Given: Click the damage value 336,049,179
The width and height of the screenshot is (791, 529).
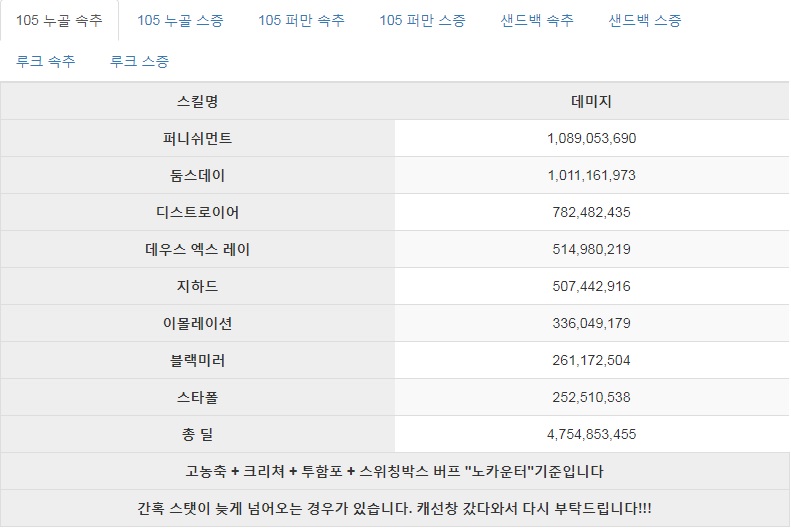Looking at the screenshot, I should click(592, 323).
